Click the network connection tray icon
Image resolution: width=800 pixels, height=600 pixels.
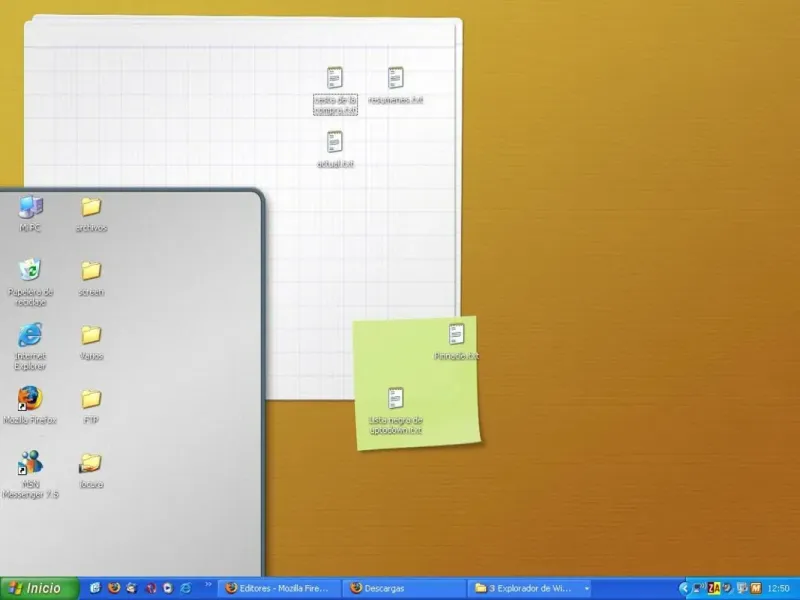[698, 588]
